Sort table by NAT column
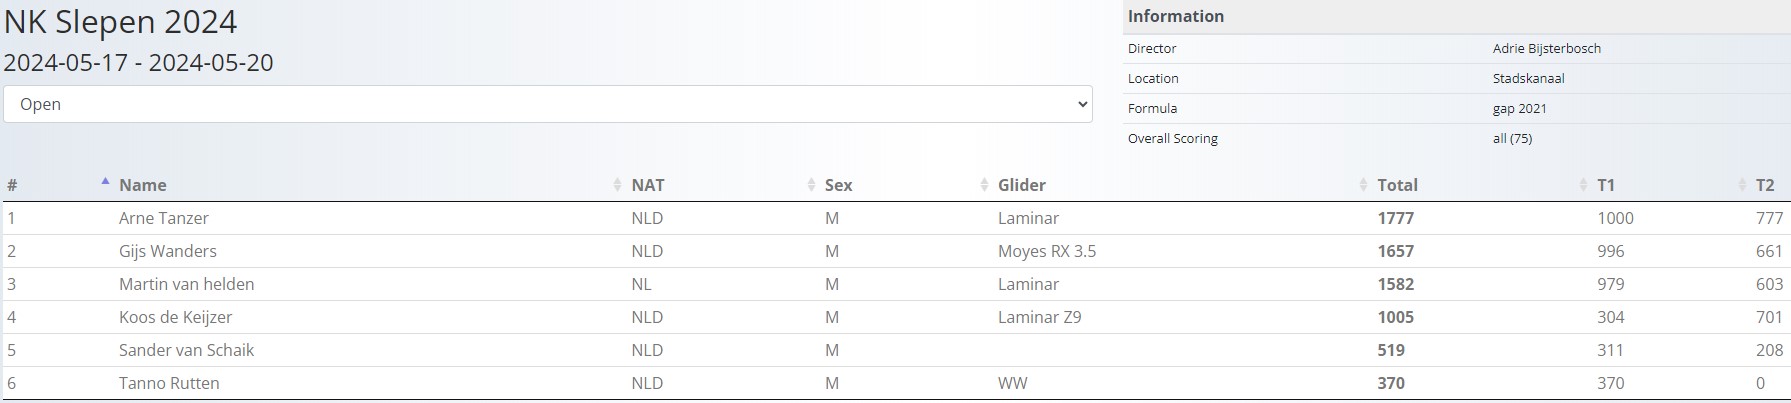Screen dimensions: 1791x403 (648, 185)
